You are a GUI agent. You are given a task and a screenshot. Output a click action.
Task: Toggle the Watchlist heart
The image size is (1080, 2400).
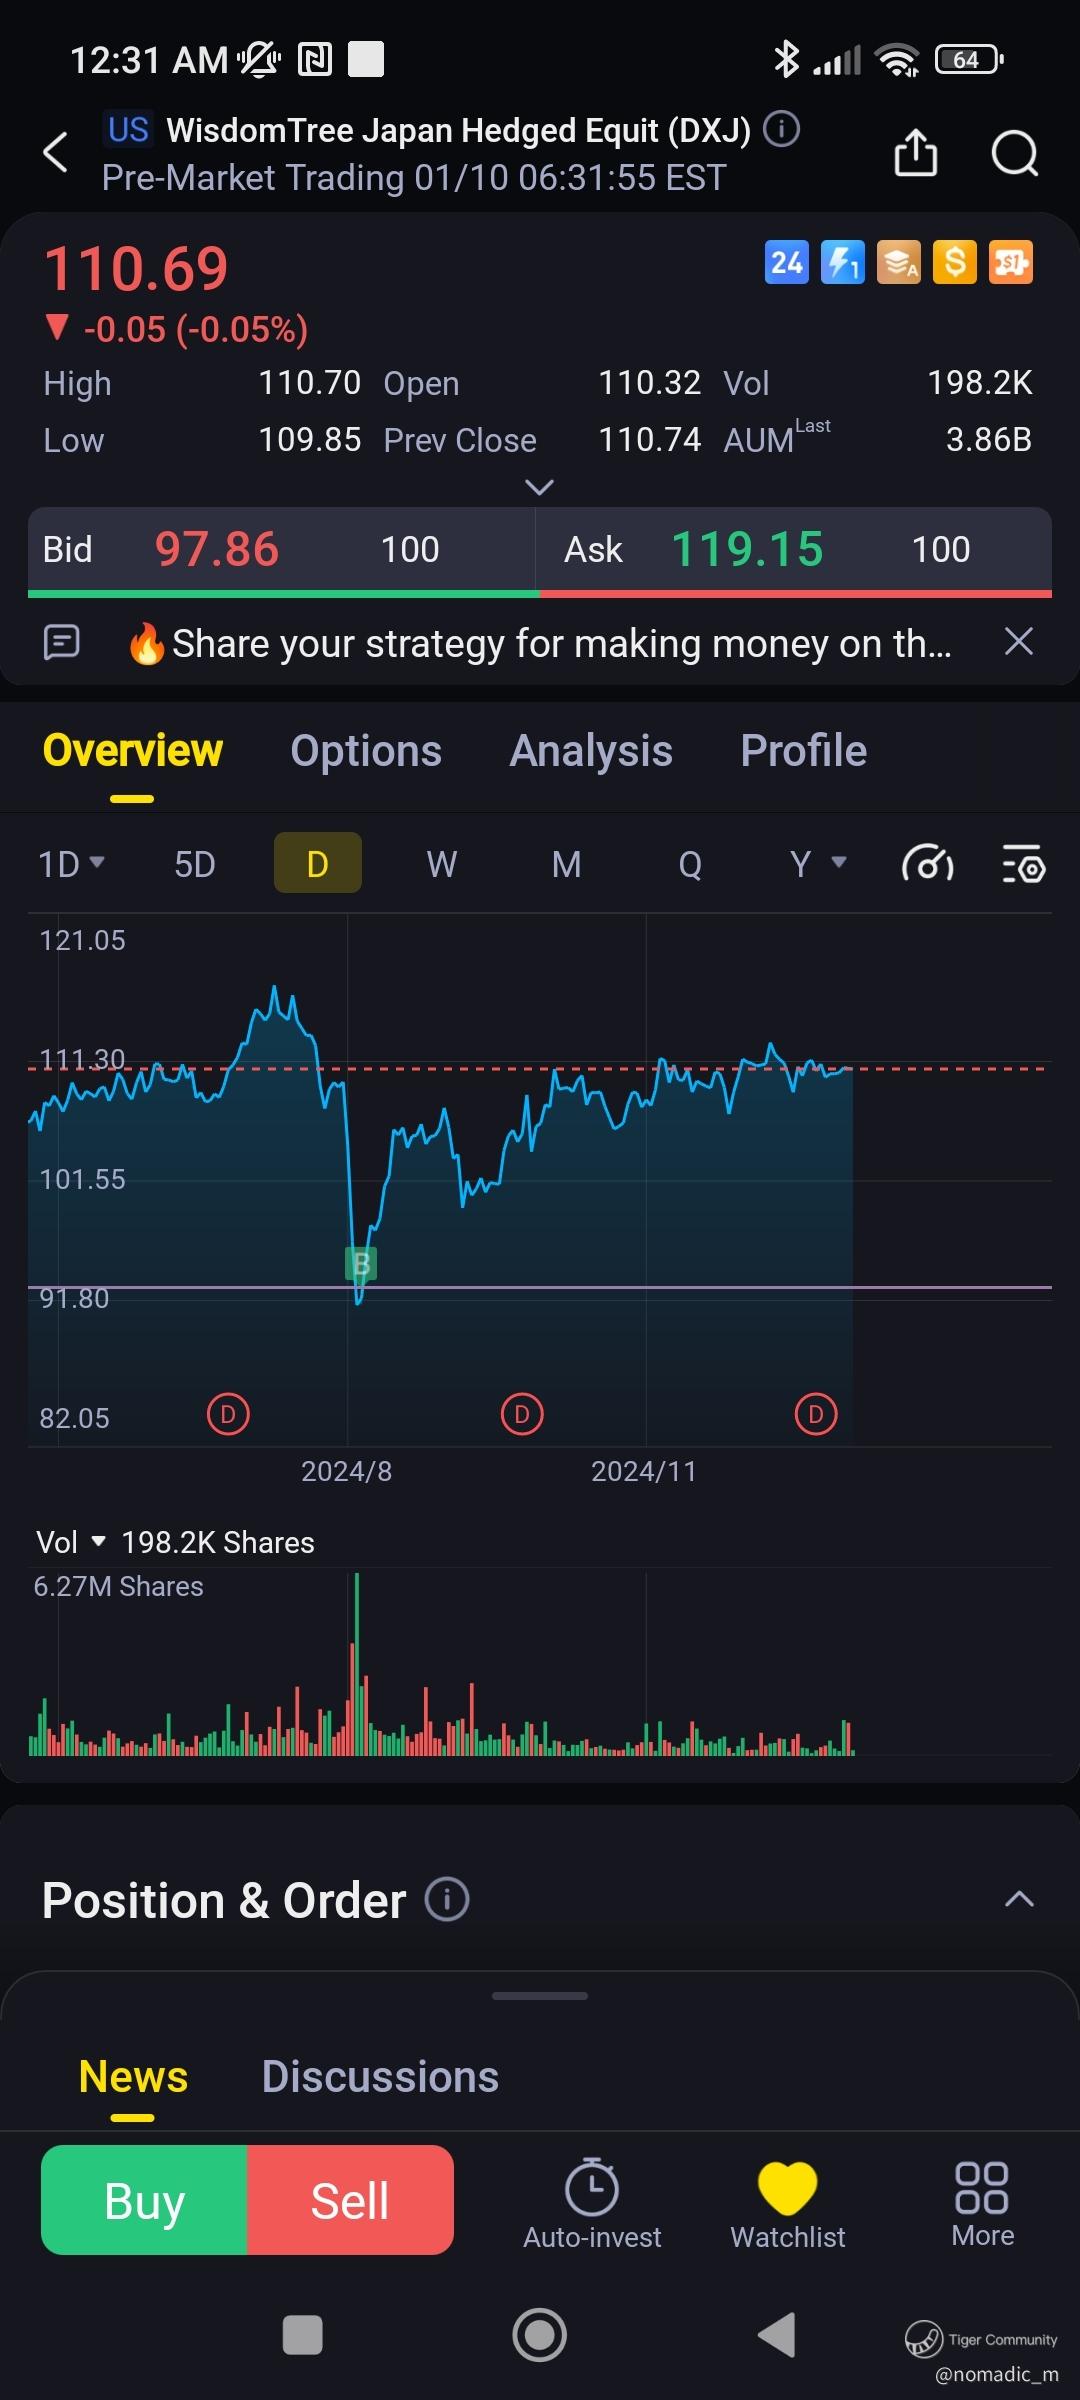click(x=788, y=2205)
